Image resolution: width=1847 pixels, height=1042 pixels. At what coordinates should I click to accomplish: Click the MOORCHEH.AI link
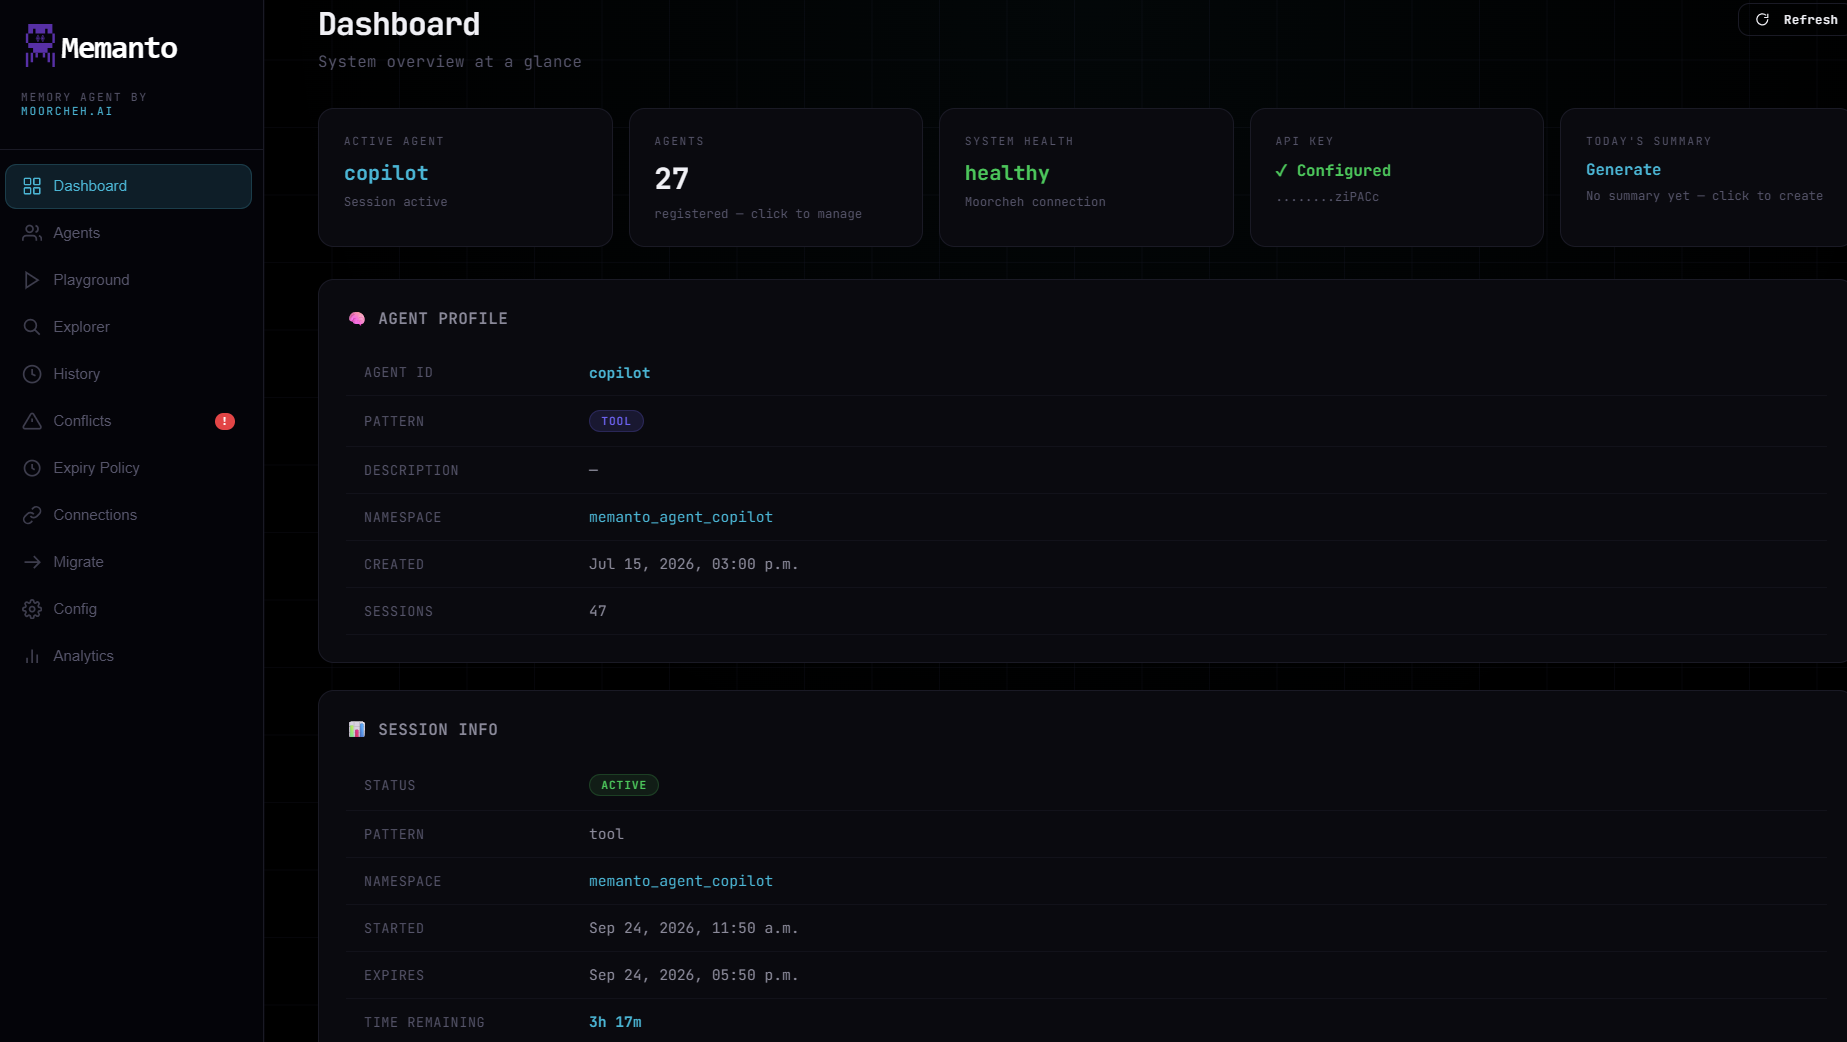tap(67, 112)
